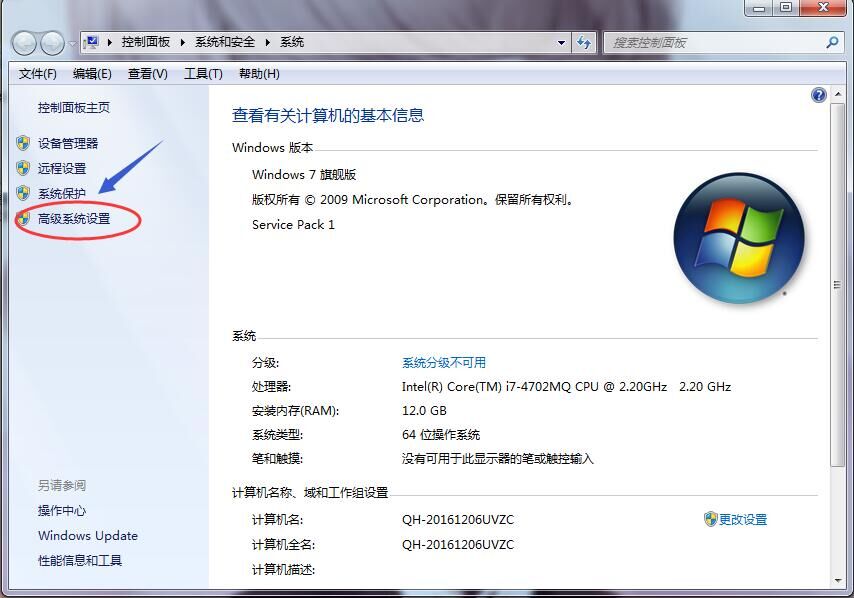Click 更改设置 link
The width and height of the screenshot is (854, 598).
tap(743, 520)
